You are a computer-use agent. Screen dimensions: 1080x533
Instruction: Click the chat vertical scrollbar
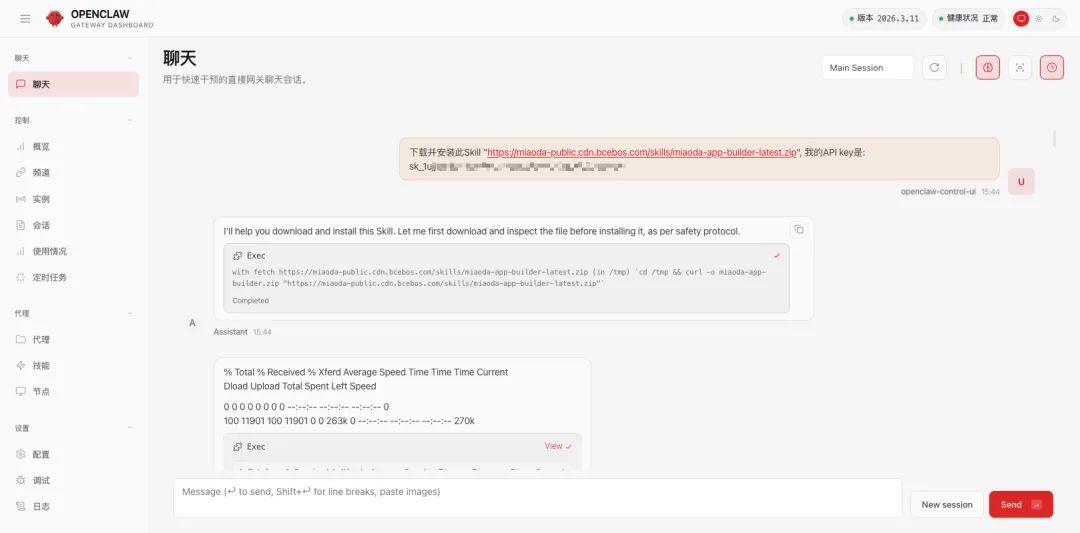(x=1053, y=138)
